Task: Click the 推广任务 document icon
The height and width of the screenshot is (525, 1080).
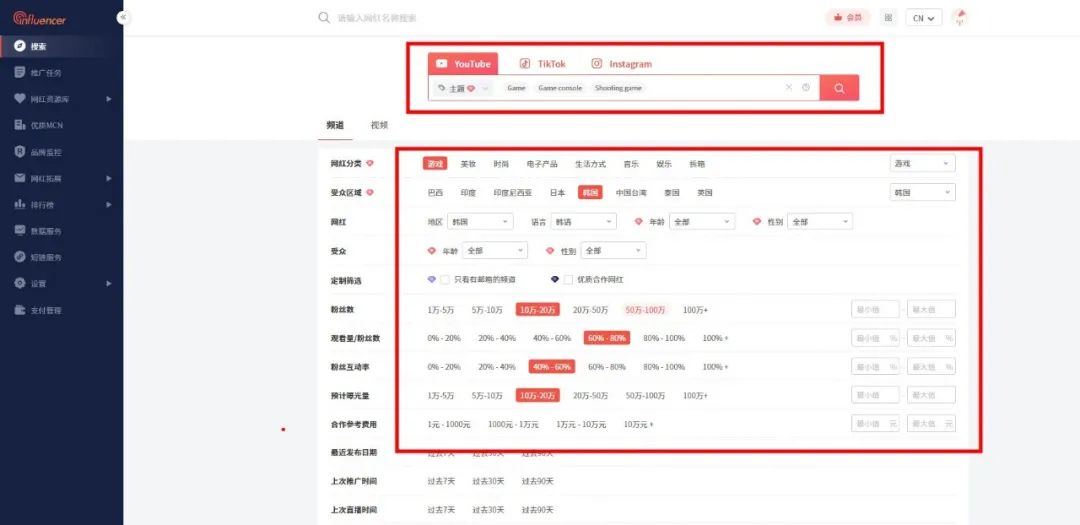Action: (x=20, y=72)
